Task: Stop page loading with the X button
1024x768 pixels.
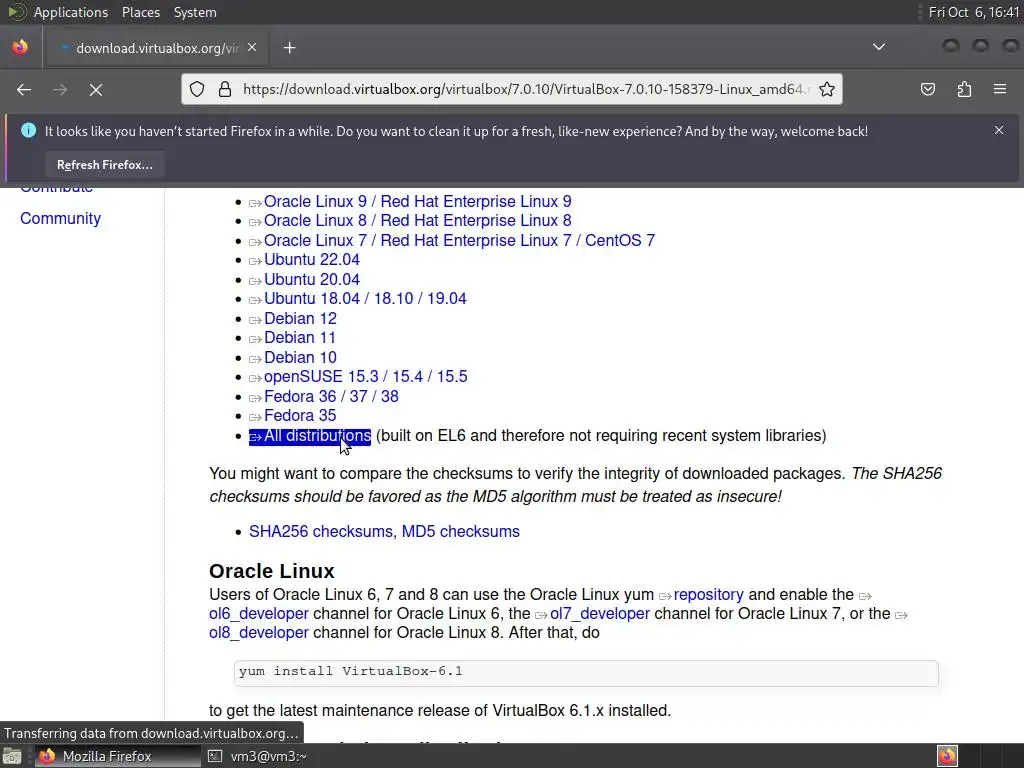Action: click(96, 89)
